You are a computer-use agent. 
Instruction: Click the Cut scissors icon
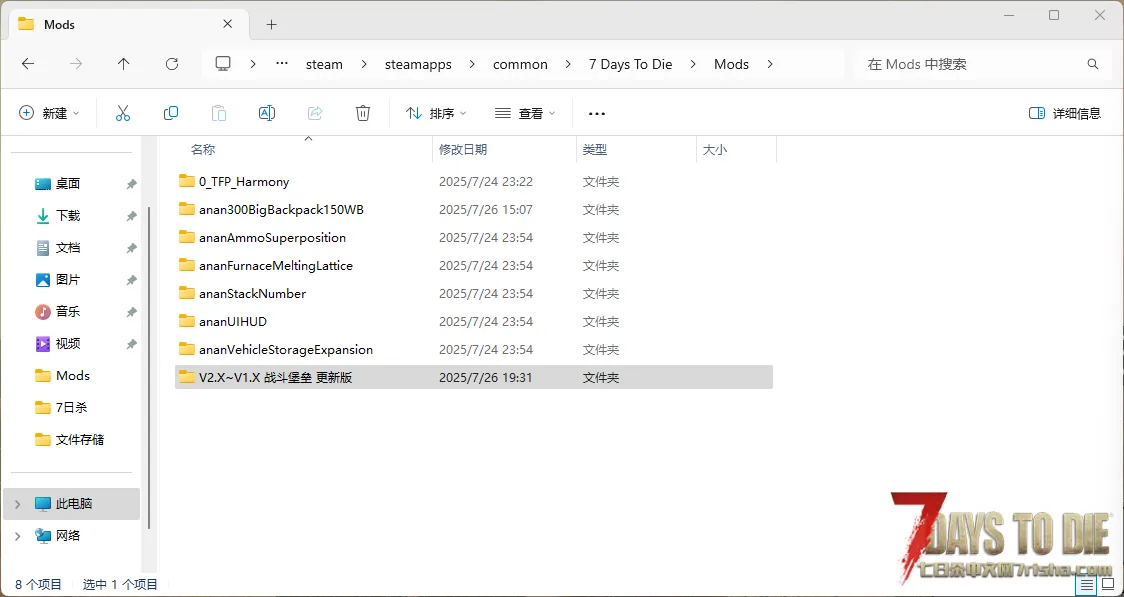click(x=123, y=113)
